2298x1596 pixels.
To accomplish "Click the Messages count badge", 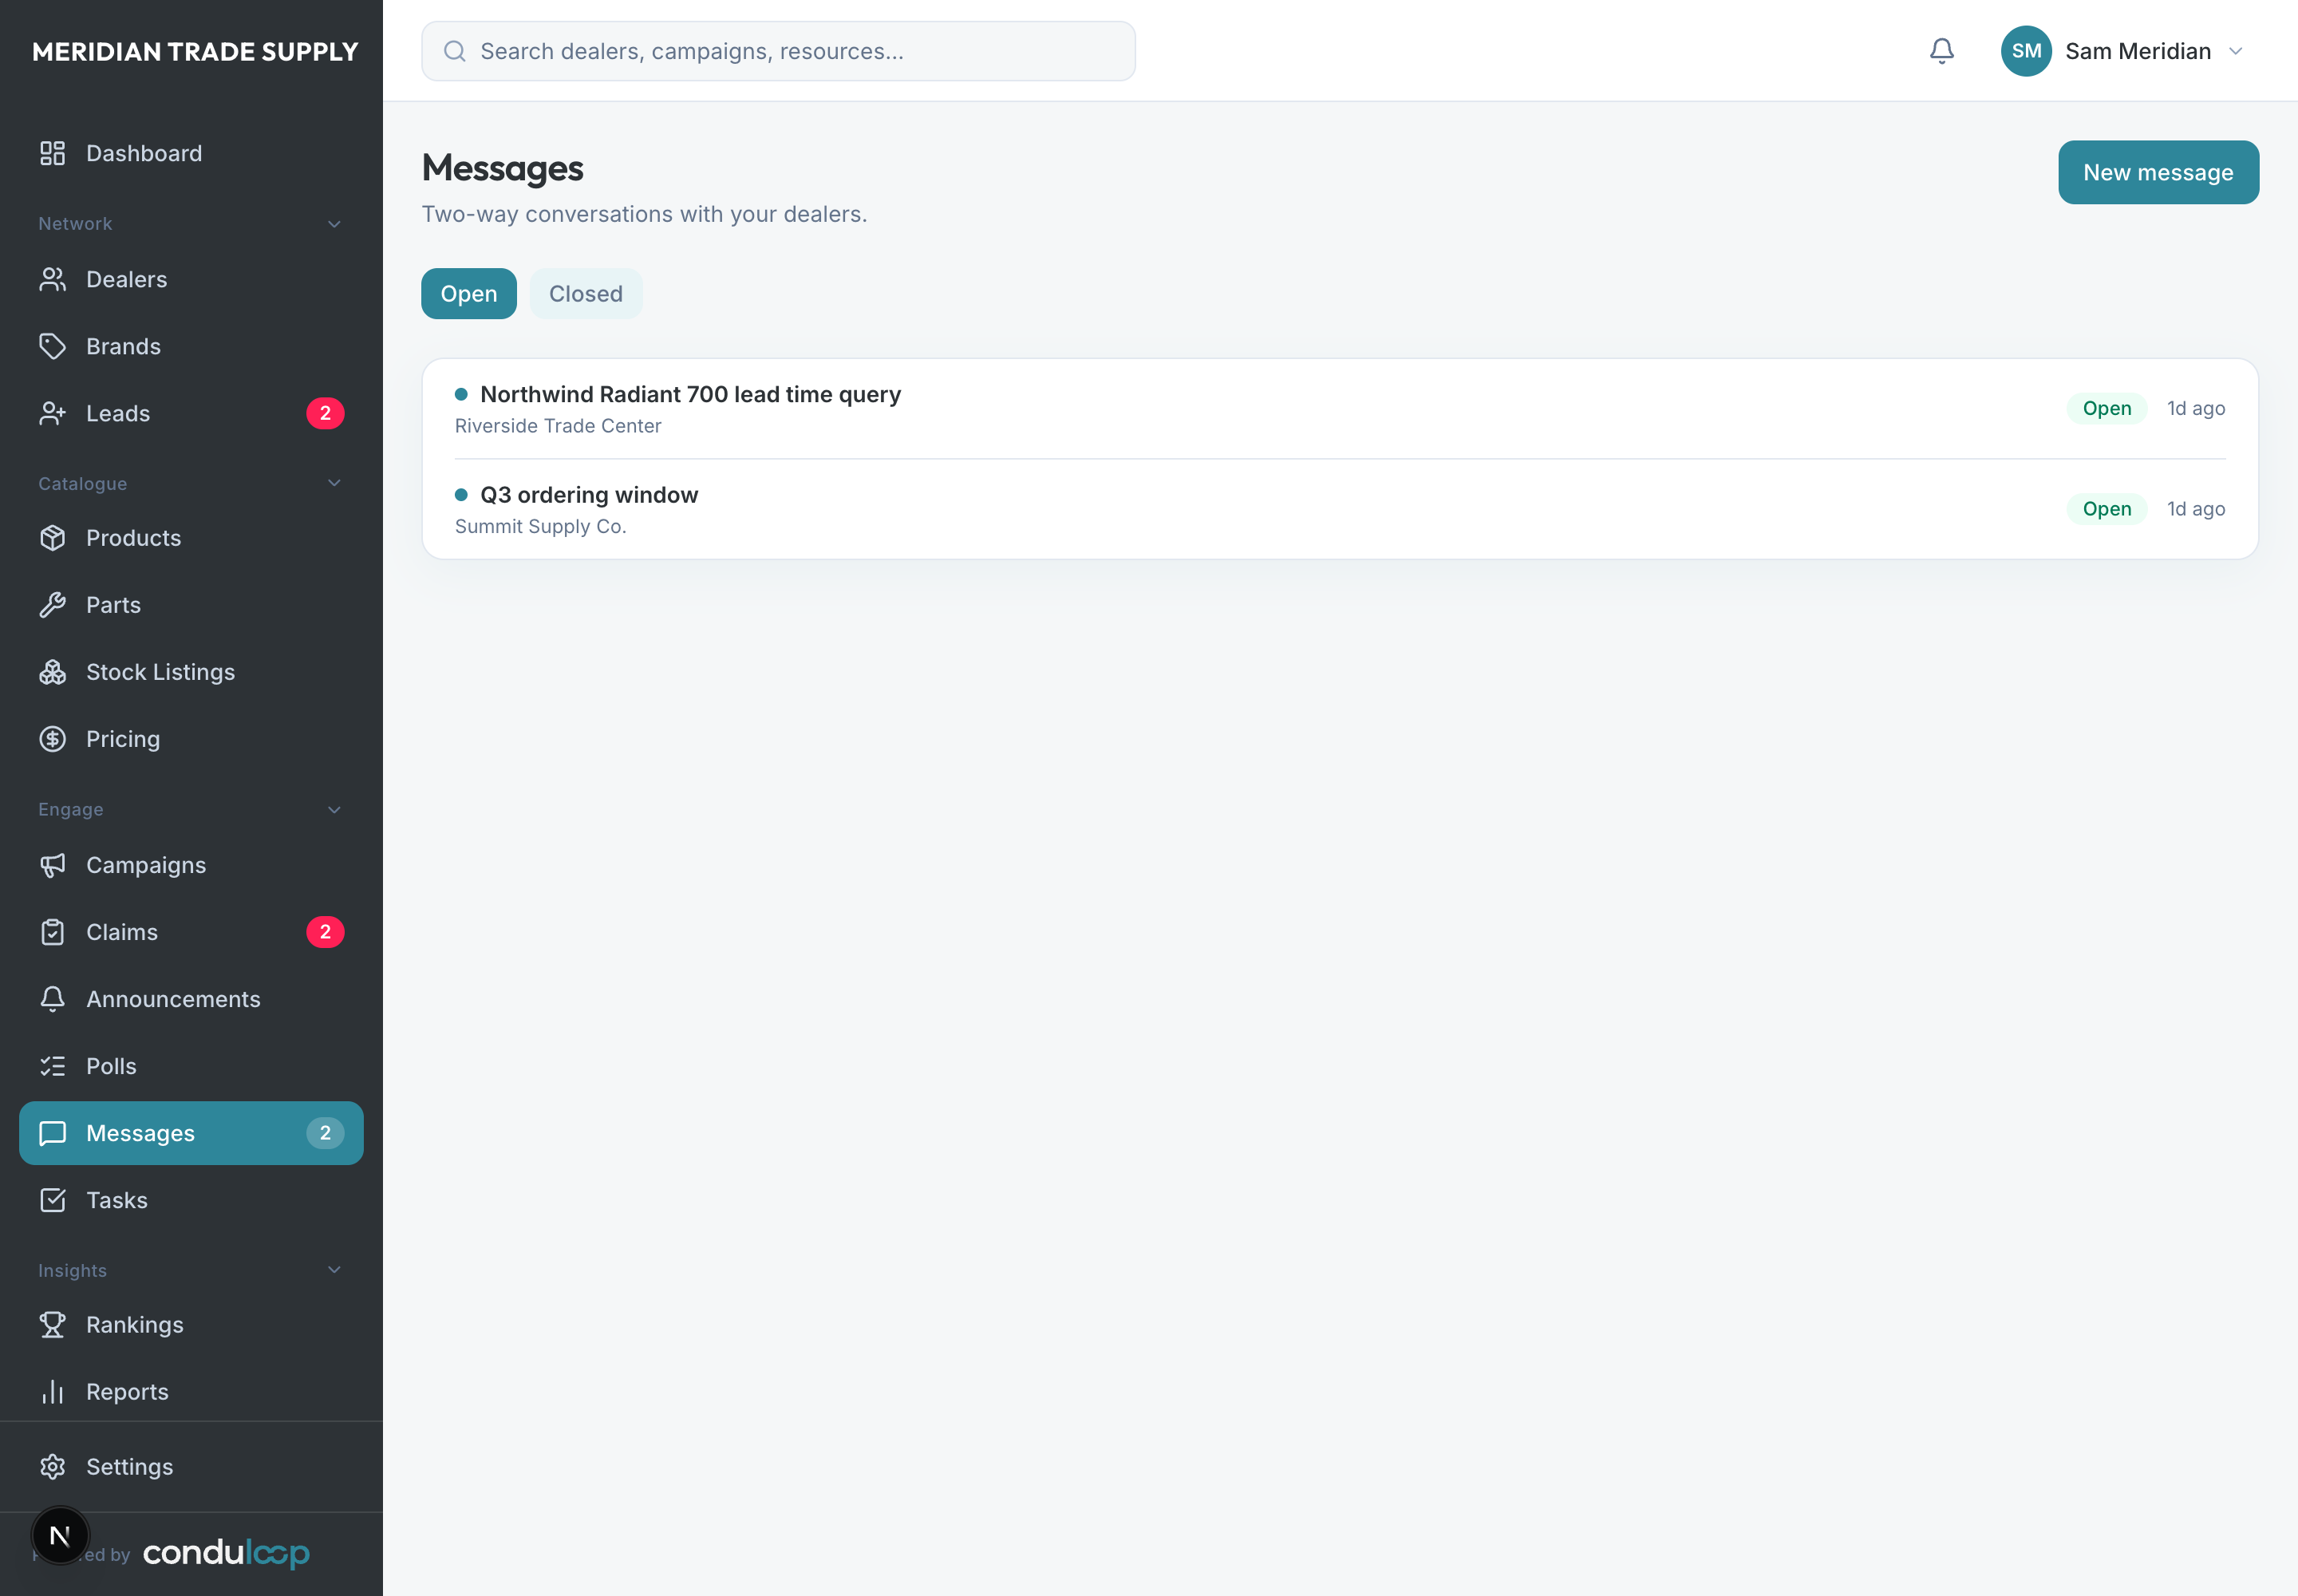I will (x=325, y=1133).
